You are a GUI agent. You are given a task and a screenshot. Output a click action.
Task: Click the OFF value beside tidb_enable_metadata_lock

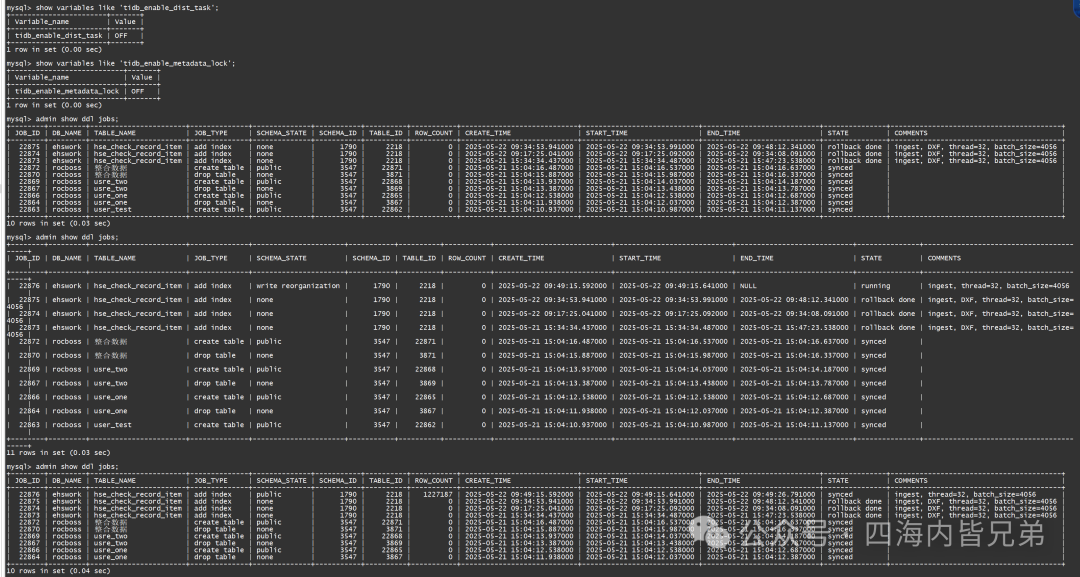[x=138, y=91]
